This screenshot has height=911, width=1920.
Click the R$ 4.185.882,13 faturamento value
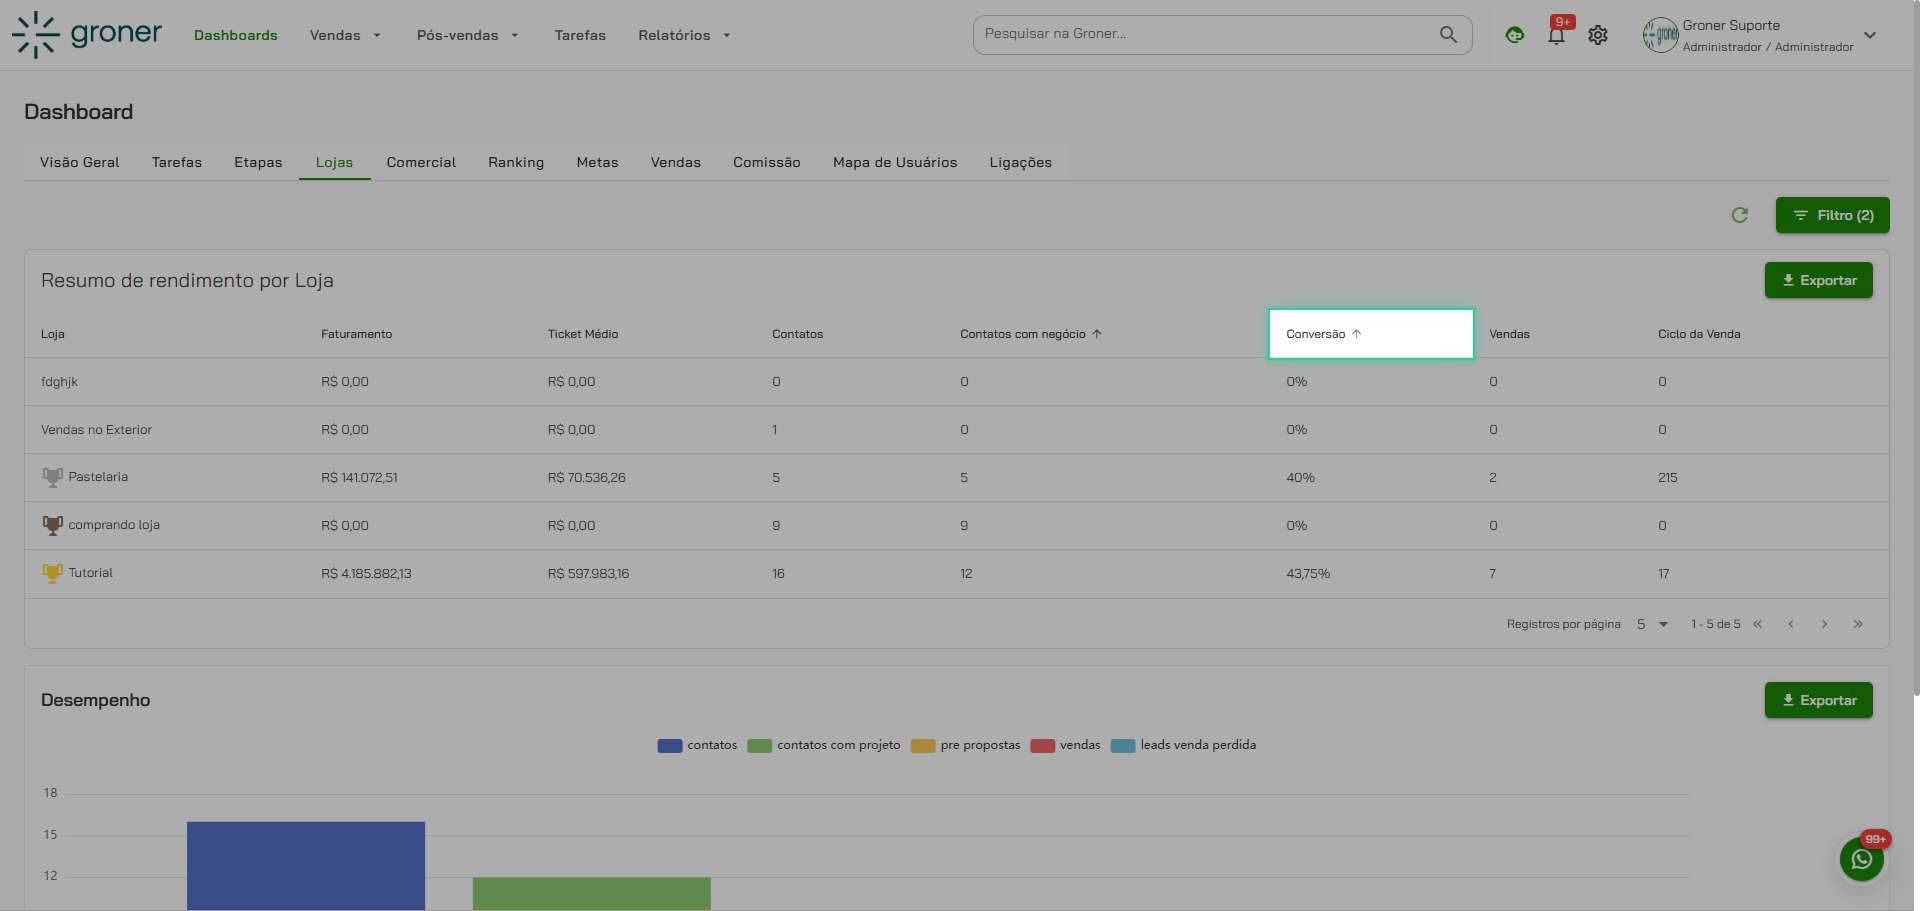coord(366,574)
